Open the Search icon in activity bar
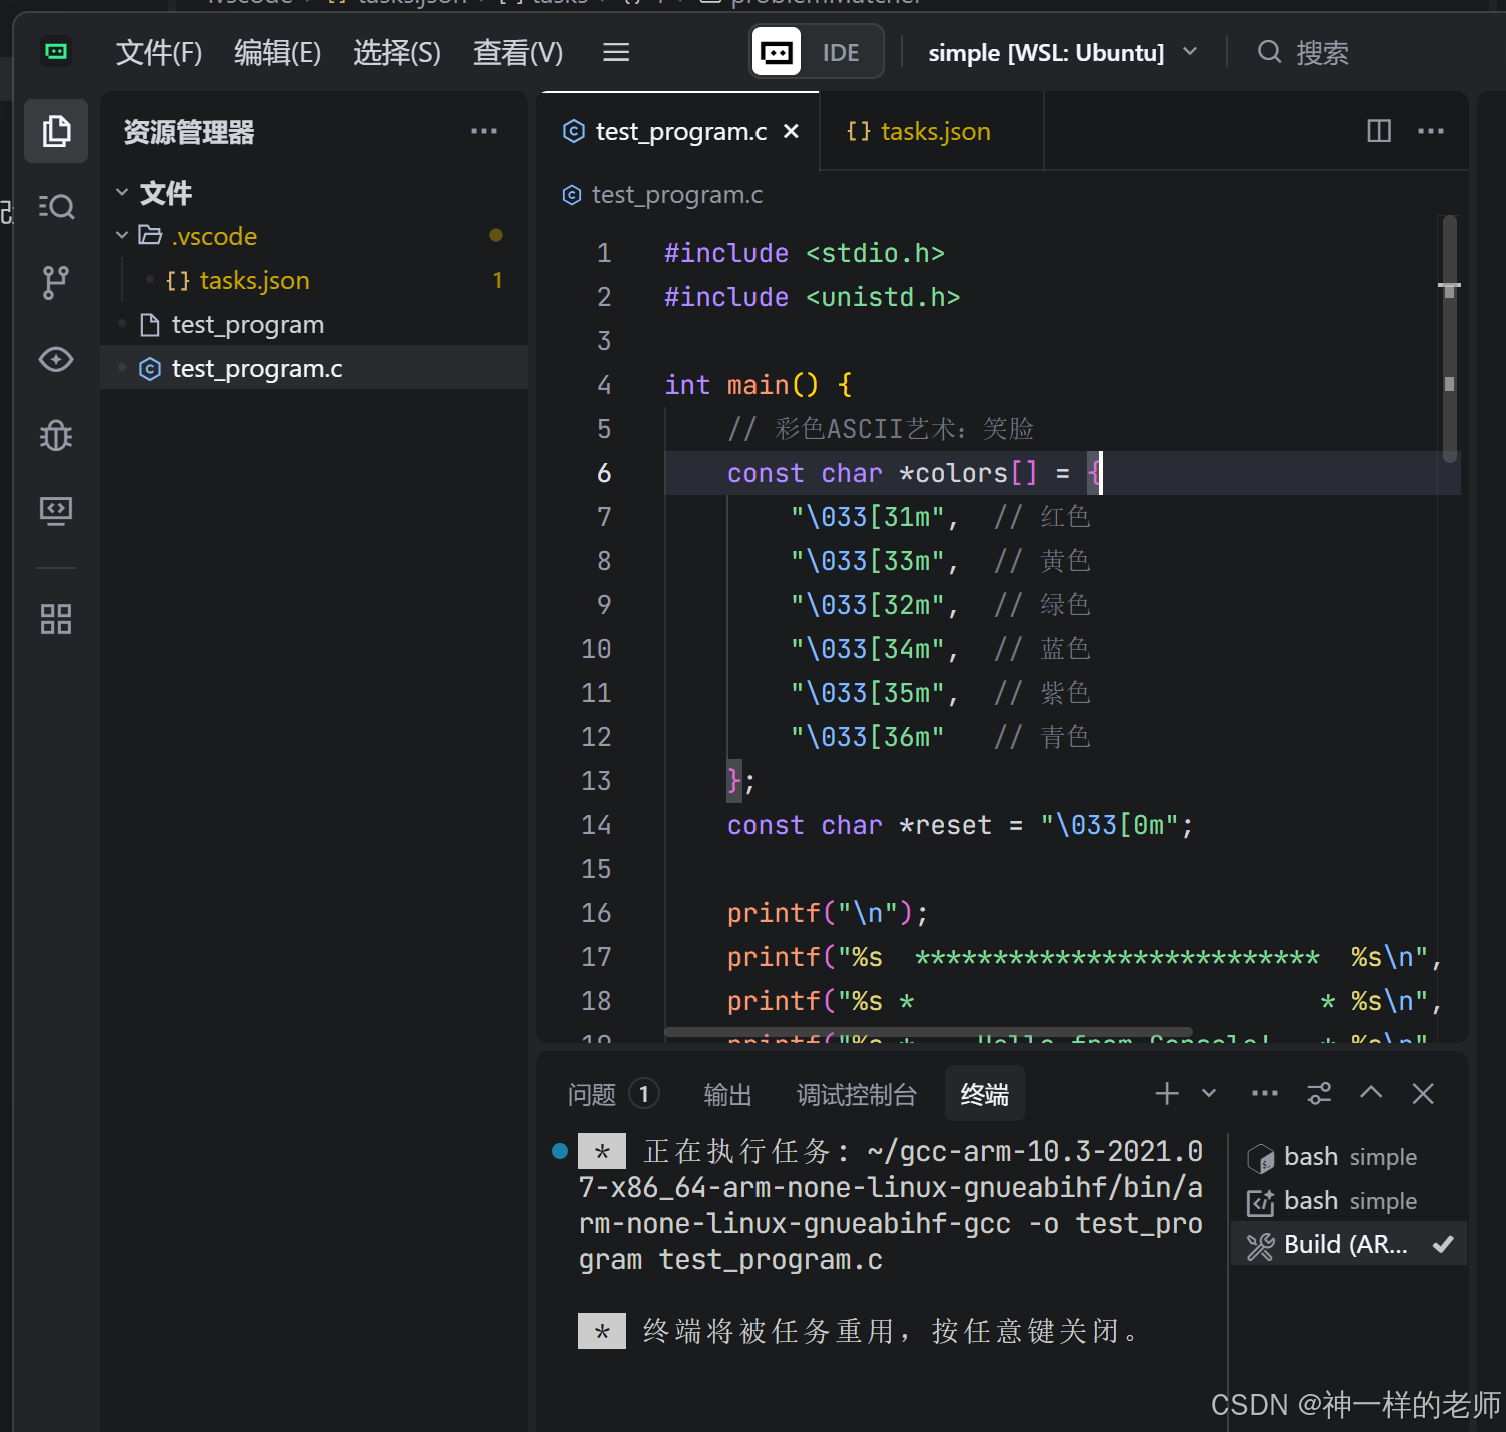Screen dimensions: 1506x1432 click(x=56, y=207)
